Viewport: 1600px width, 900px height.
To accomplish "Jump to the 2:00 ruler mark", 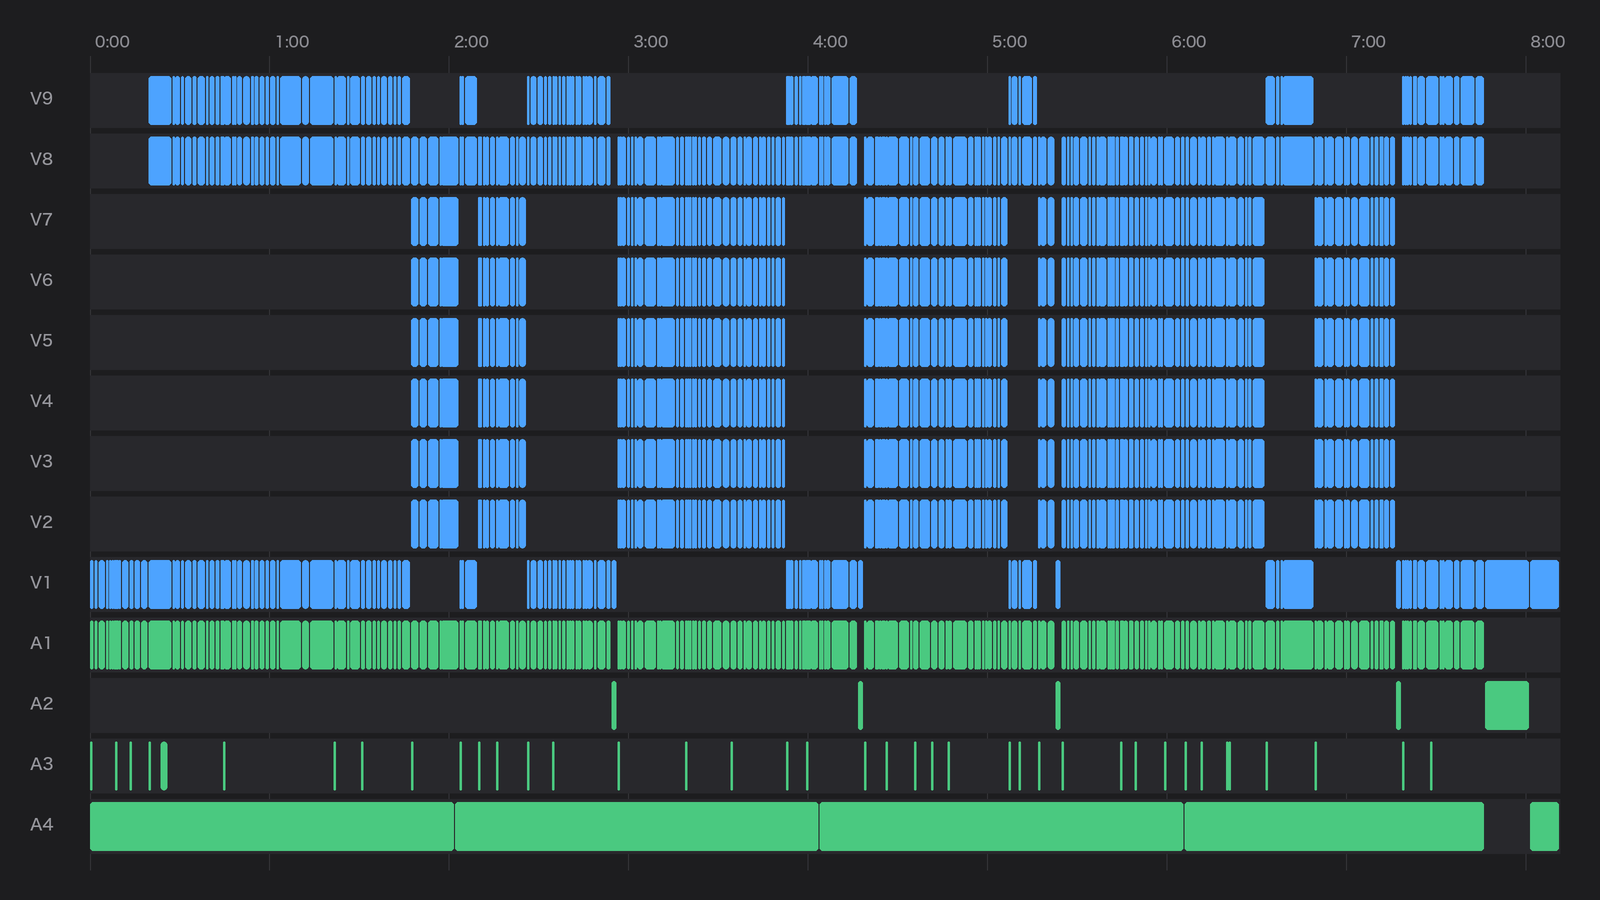I will pos(471,41).
